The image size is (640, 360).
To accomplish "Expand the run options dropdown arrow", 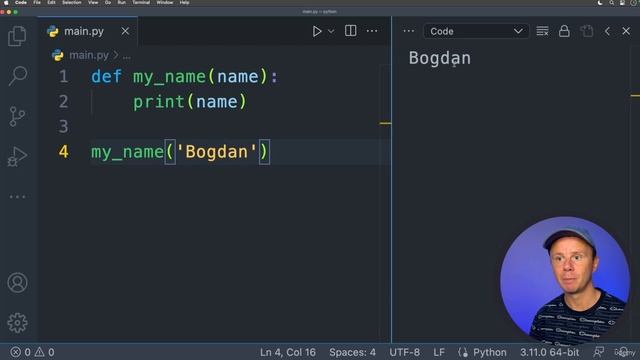I will pyautogui.click(x=331, y=31).
